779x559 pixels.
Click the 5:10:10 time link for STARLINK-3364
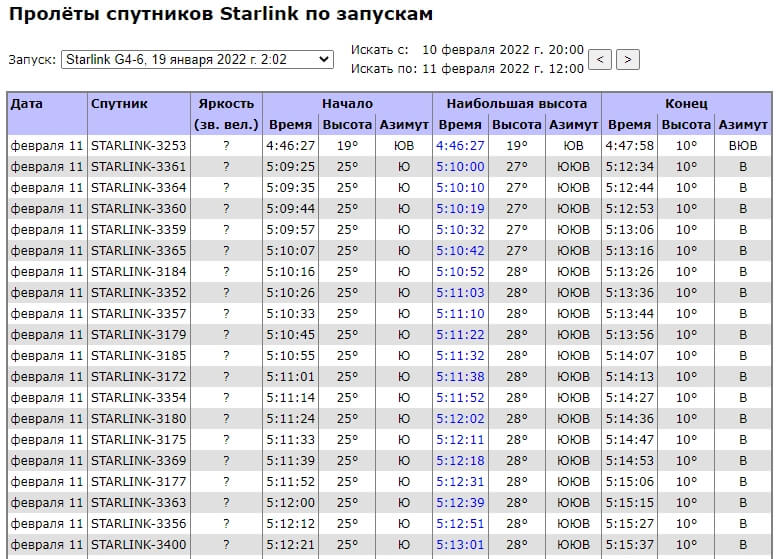pyautogui.click(x=460, y=187)
